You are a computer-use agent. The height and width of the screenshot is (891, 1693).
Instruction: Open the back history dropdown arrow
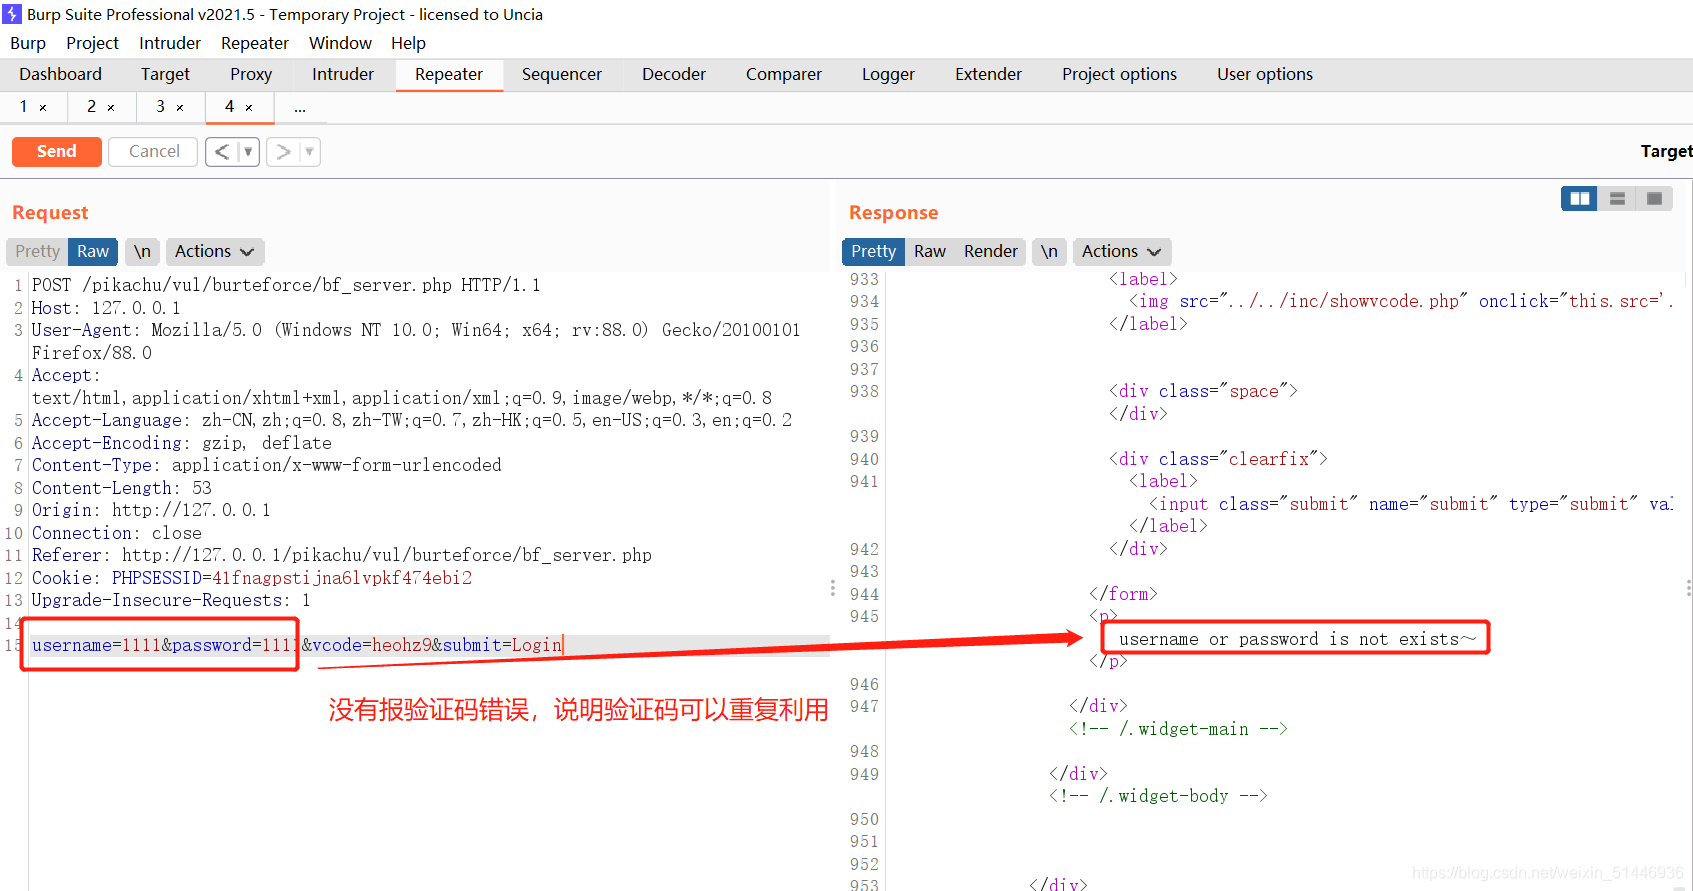248,152
